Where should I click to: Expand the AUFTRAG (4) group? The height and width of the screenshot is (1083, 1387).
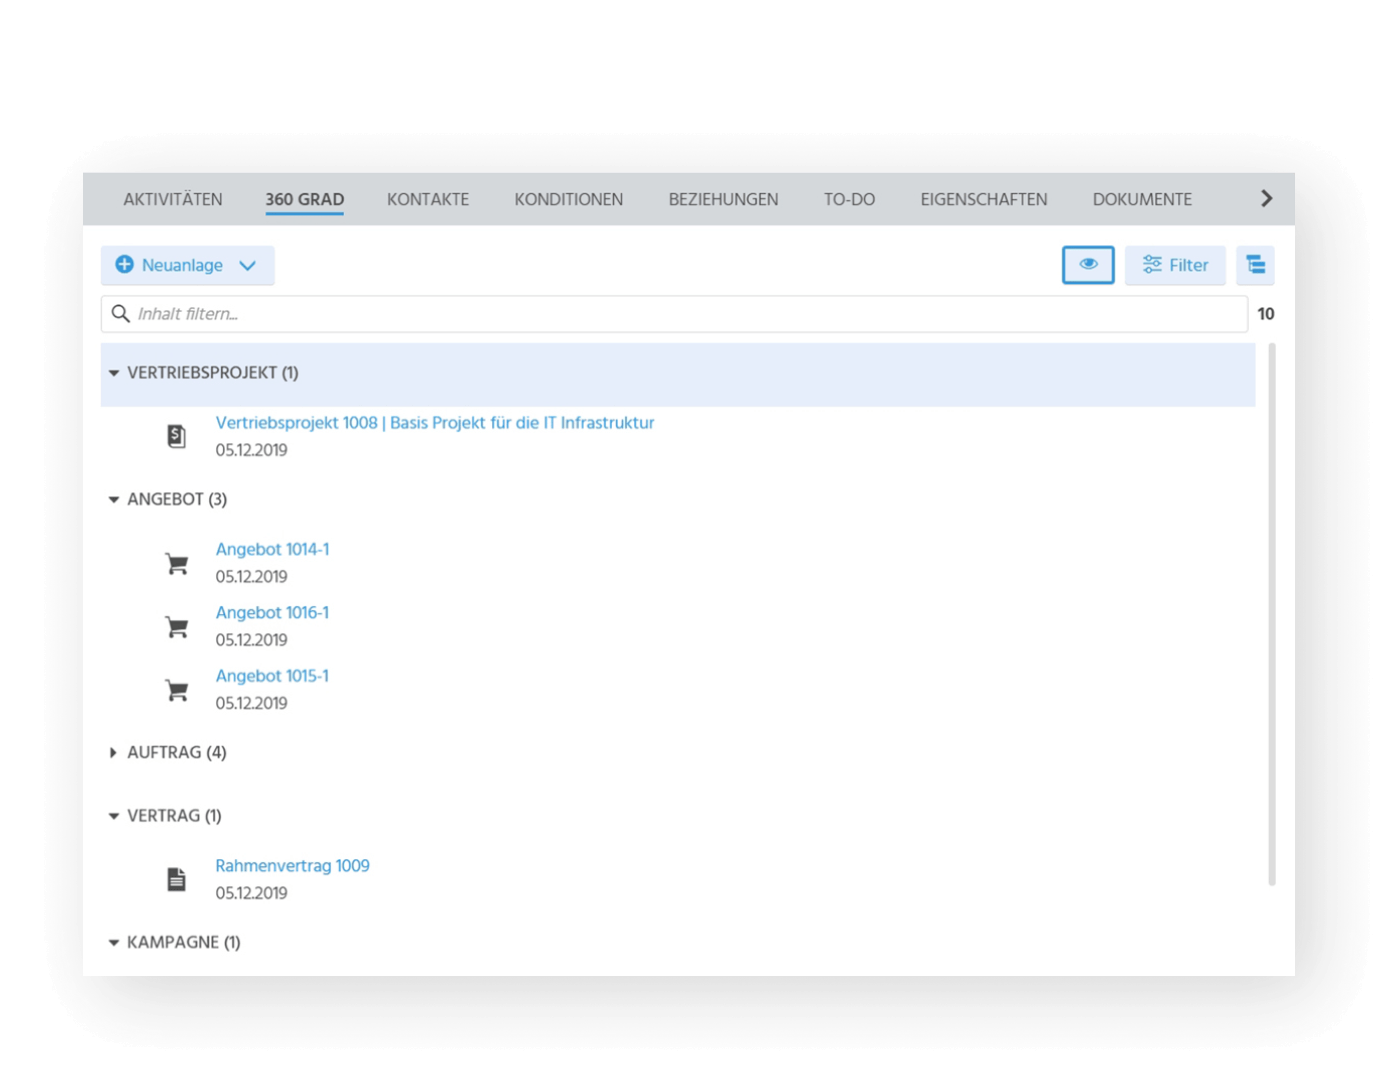click(x=113, y=753)
